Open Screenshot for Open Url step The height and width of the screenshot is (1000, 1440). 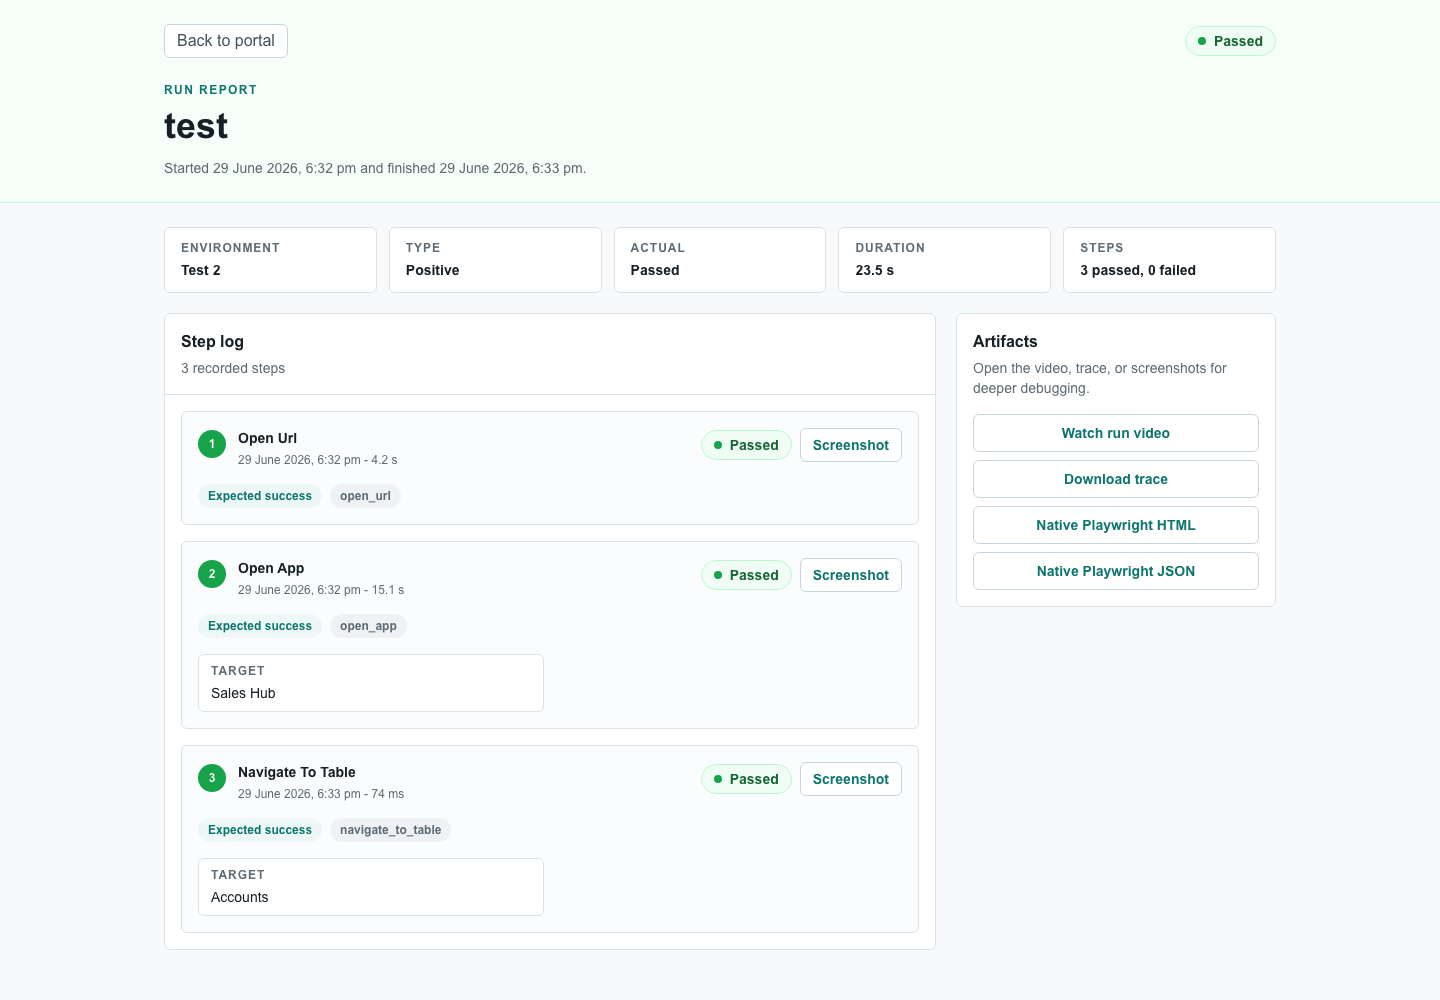coord(851,445)
